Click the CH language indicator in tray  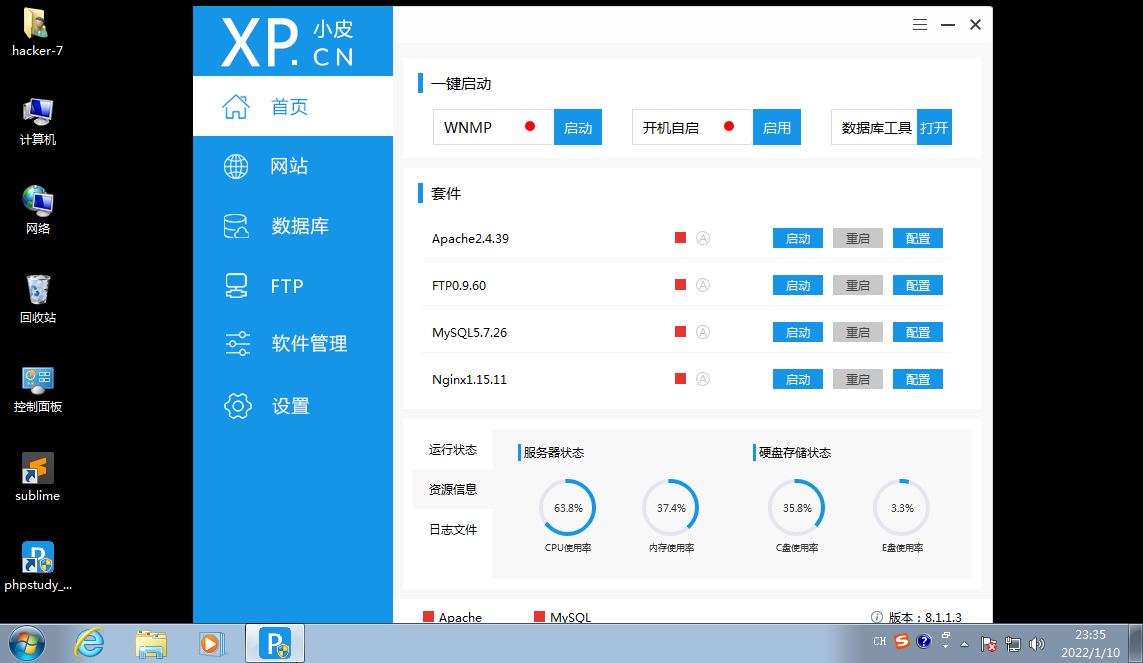pyautogui.click(x=880, y=641)
